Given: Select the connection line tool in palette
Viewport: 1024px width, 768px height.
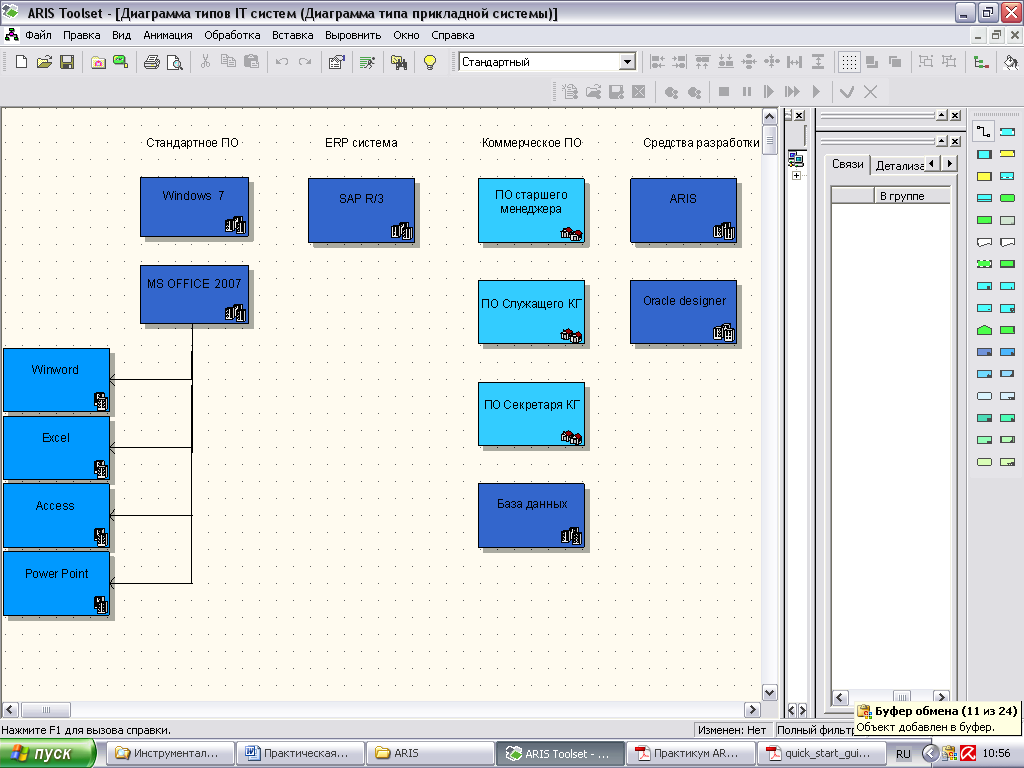Looking at the screenshot, I should point(984,131).
